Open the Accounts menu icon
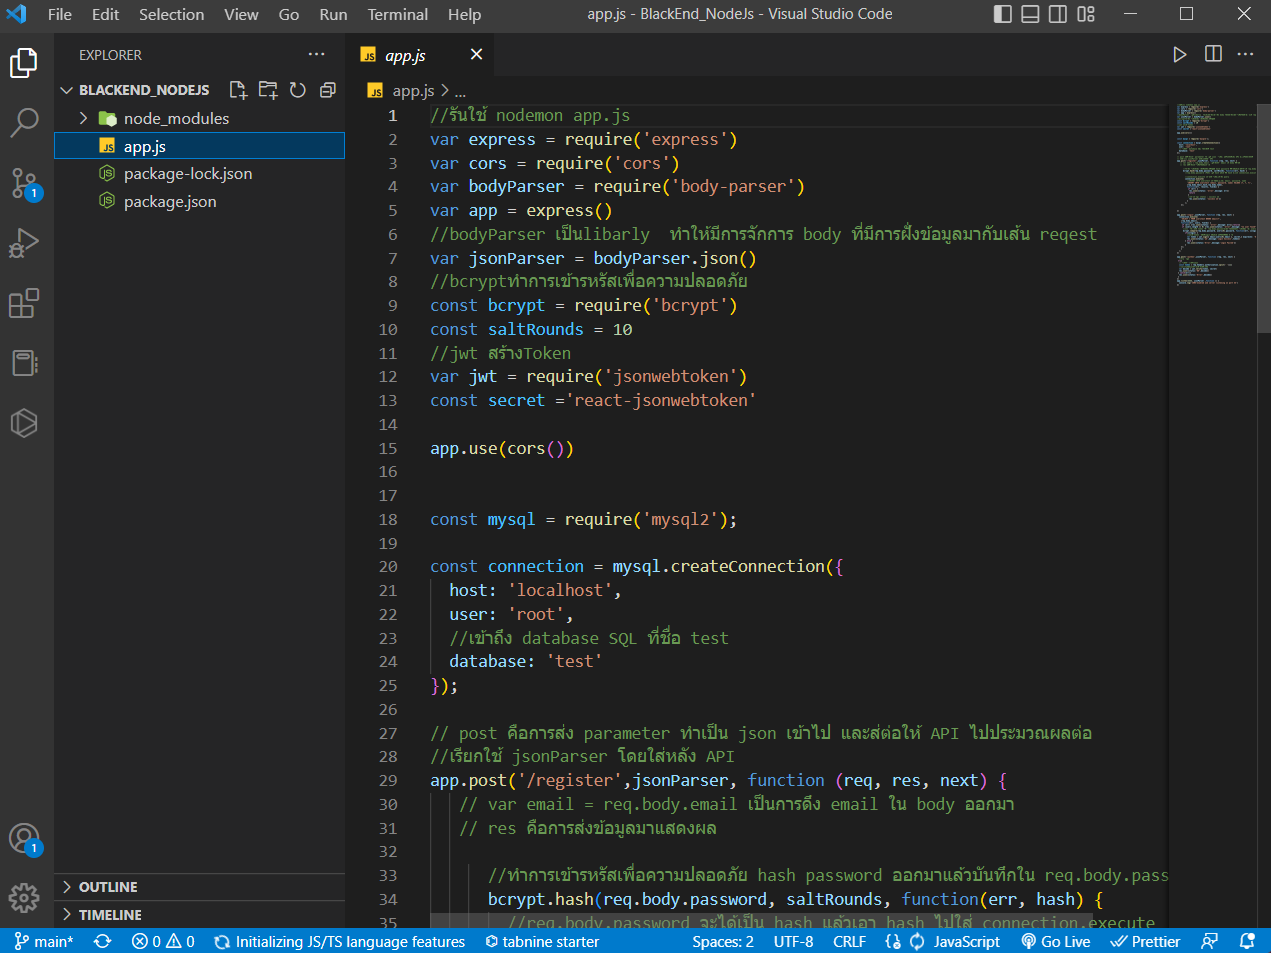Image resolution: width=1271 pixels, height=953 pixels. (x=24, y=839)
